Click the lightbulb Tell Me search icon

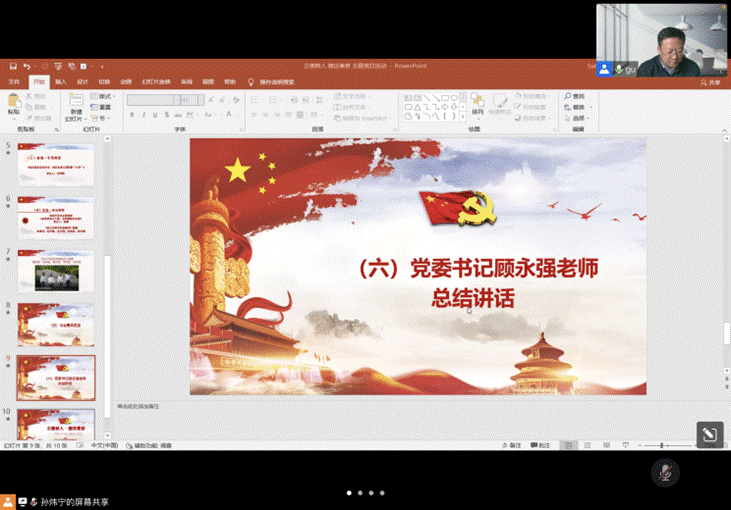251,82
